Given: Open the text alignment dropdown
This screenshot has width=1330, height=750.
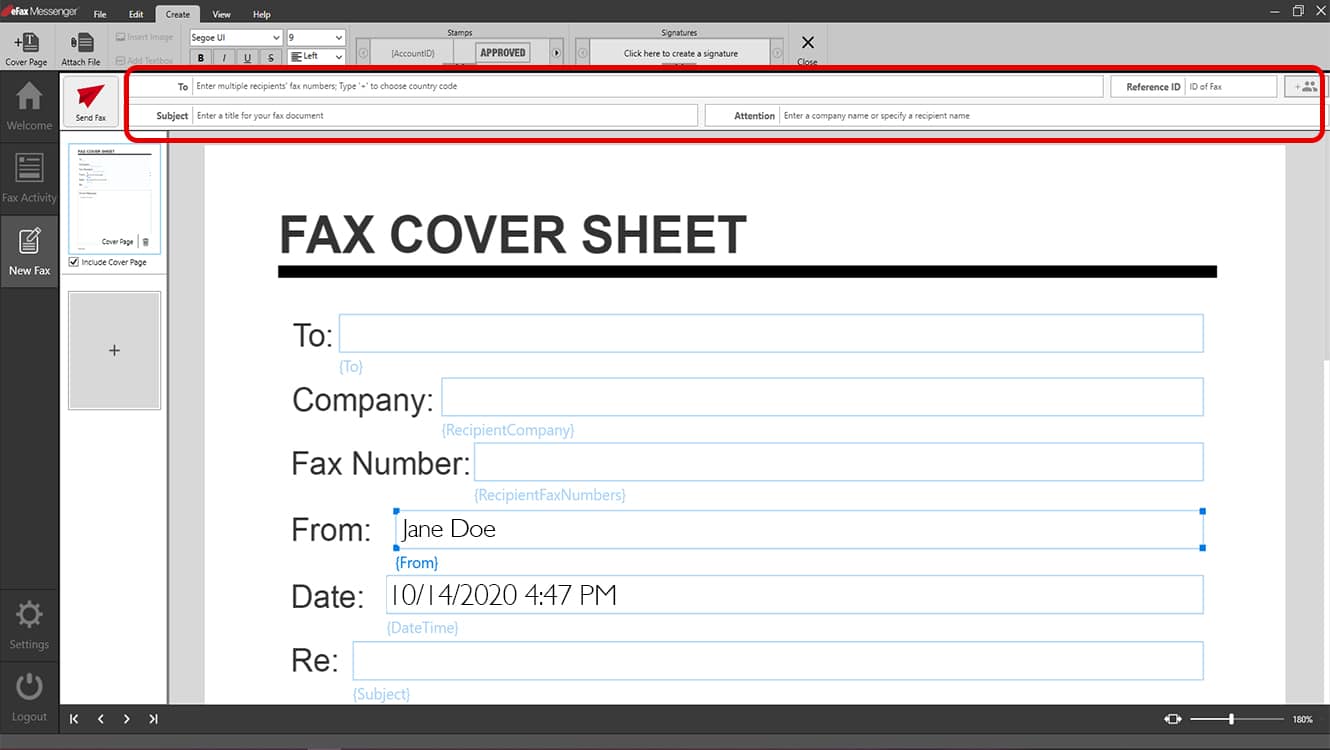Looking at the screenshot, I should (316, 57).
